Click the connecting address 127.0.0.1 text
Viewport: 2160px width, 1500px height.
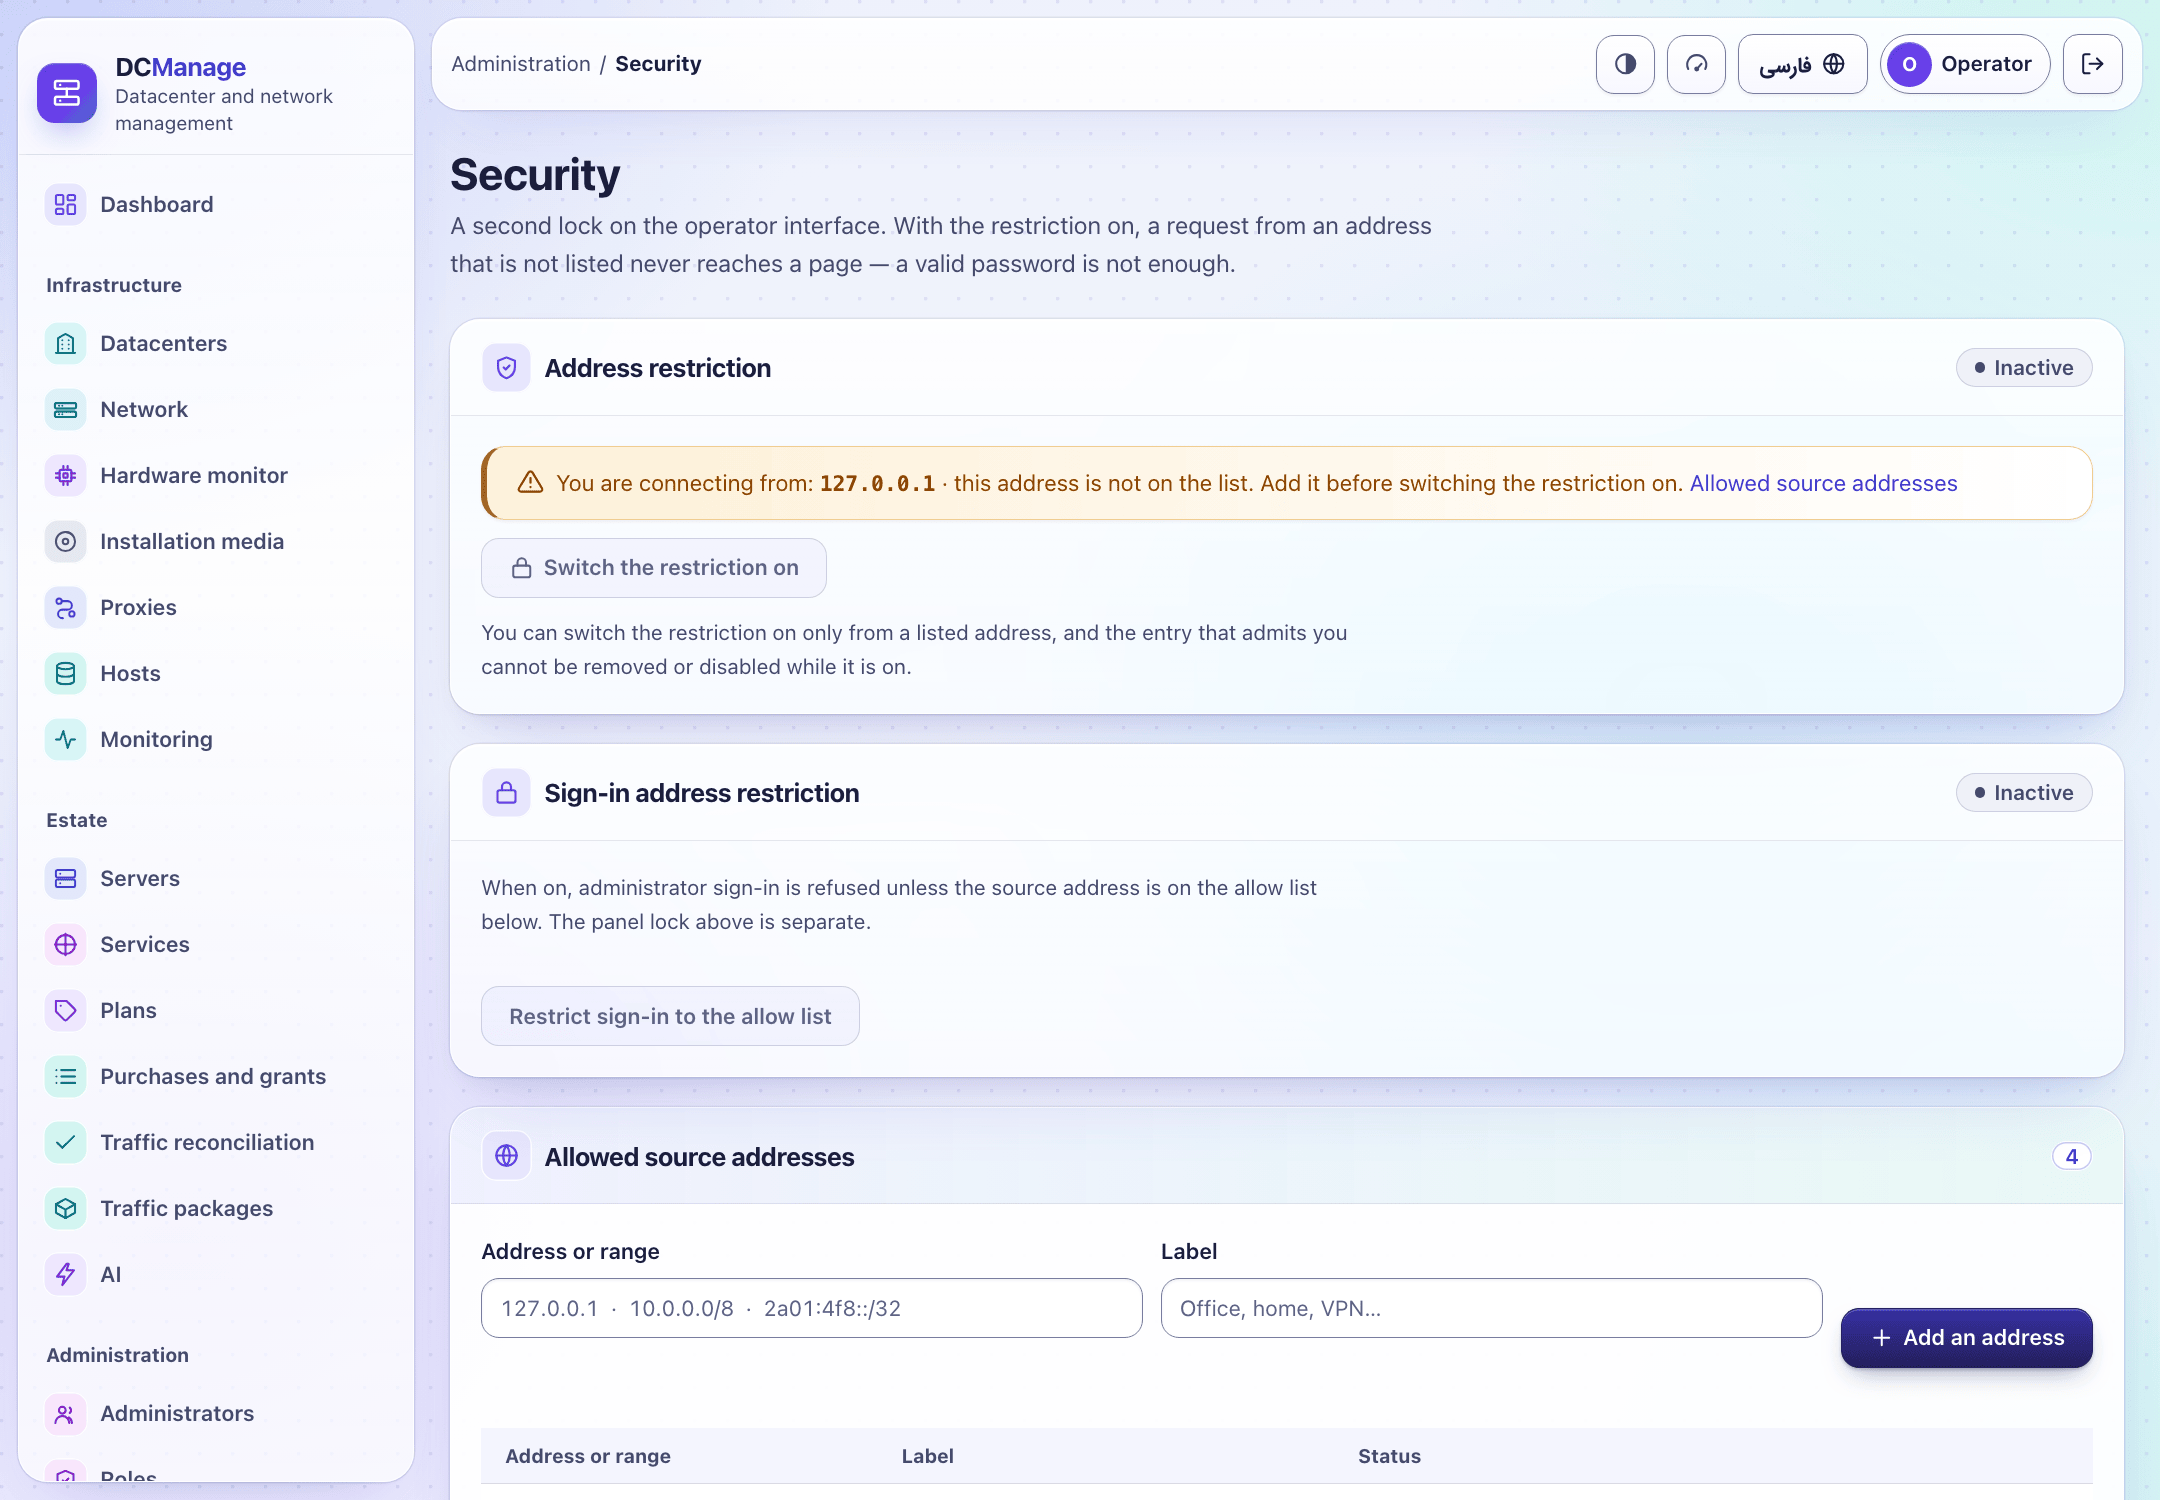tap(877, 483)
